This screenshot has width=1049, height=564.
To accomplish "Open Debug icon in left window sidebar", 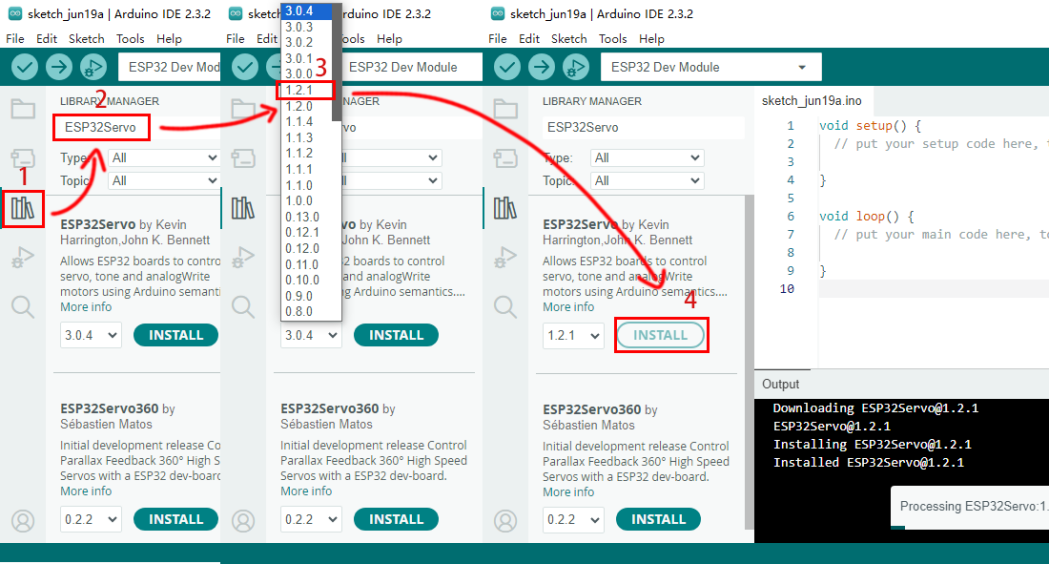I will pos(23,258).
